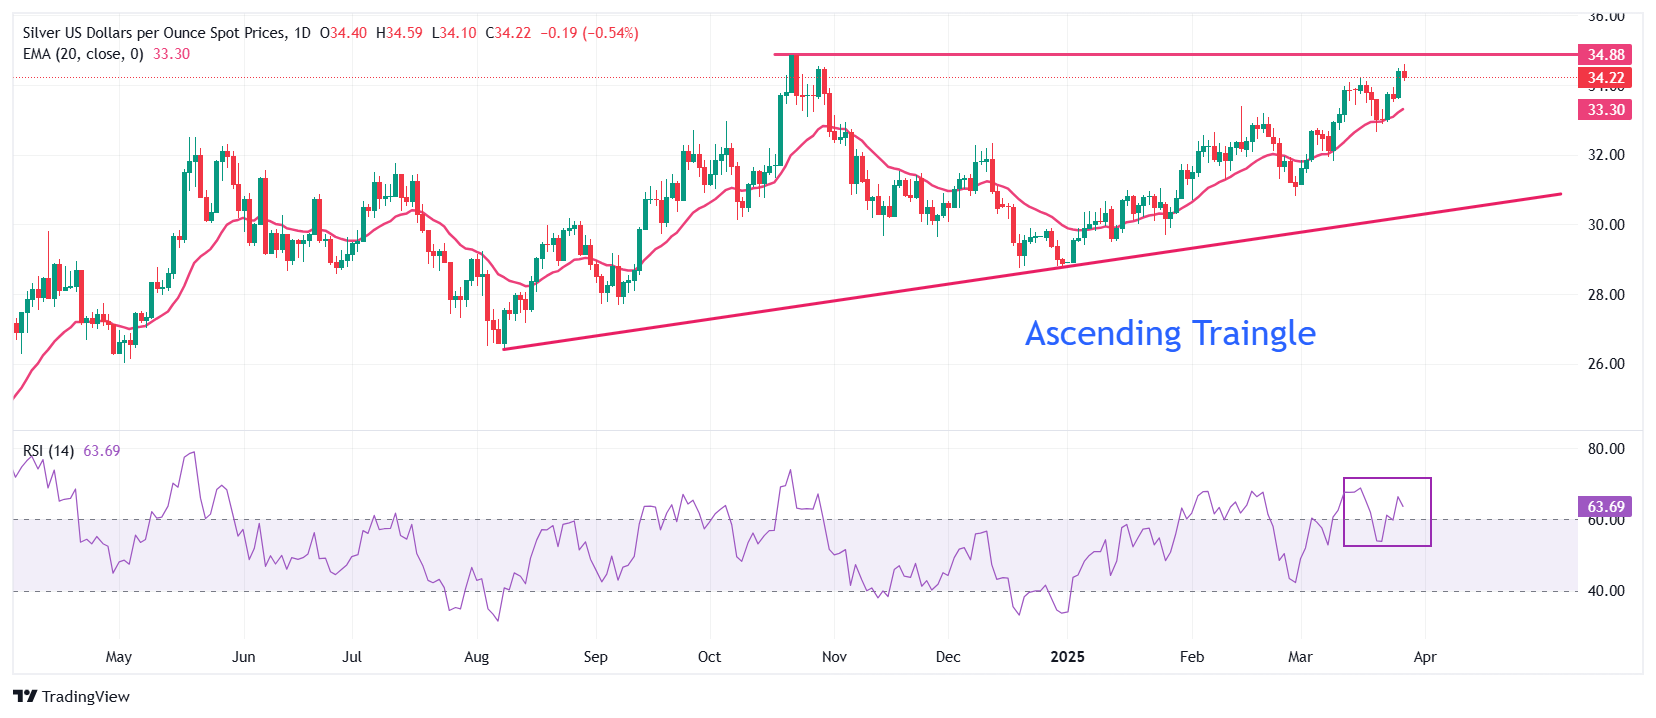This screenshot has width=1656, height=718.
Task: Click the Aug label on time axis
Action: (x=477, y=657)
